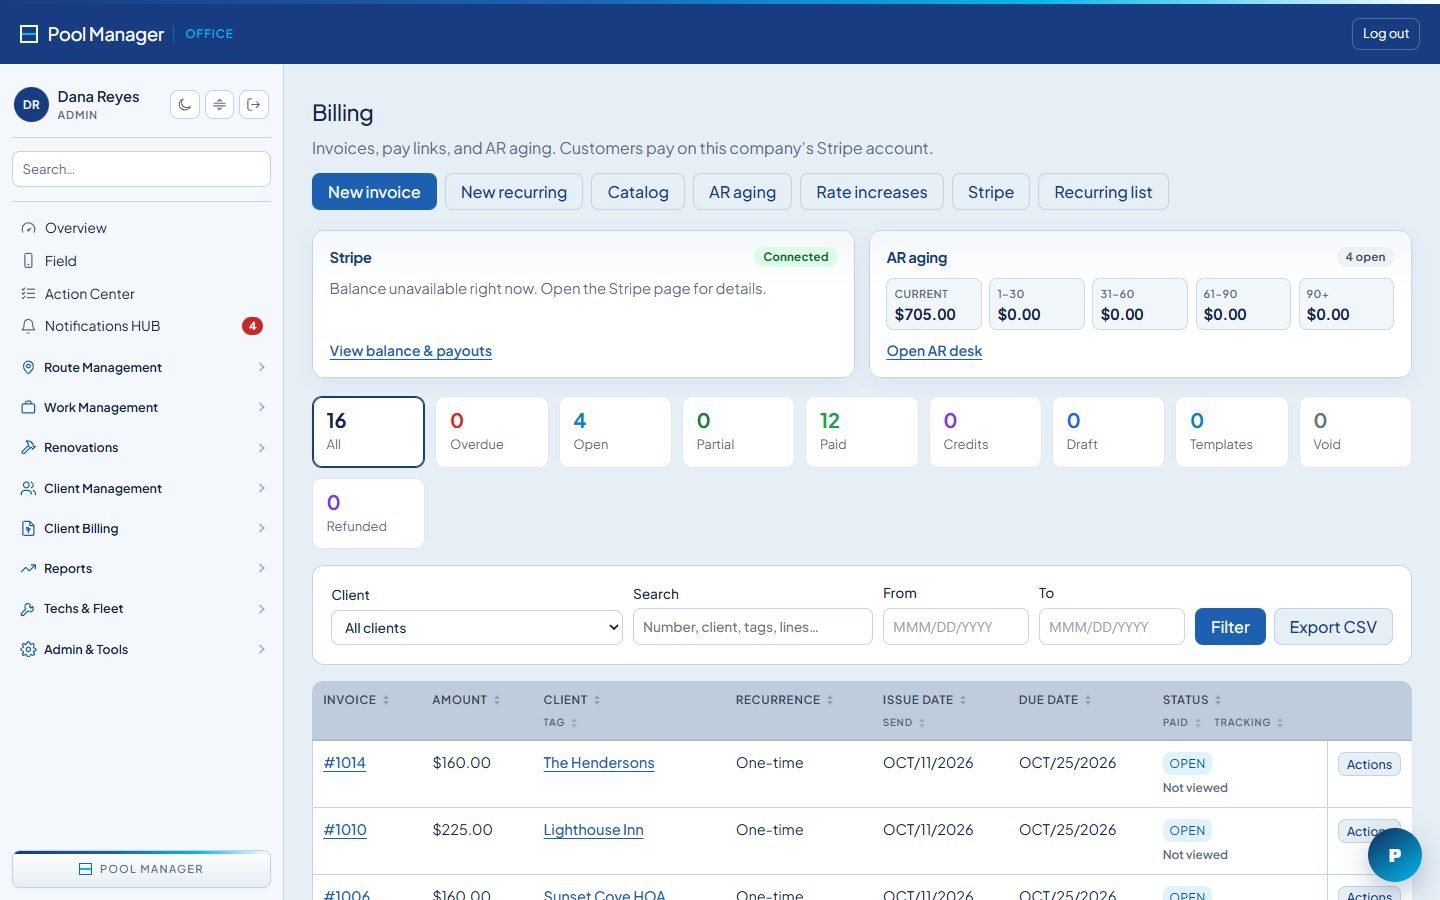Open View balance & payouts link

click(410, 351)
